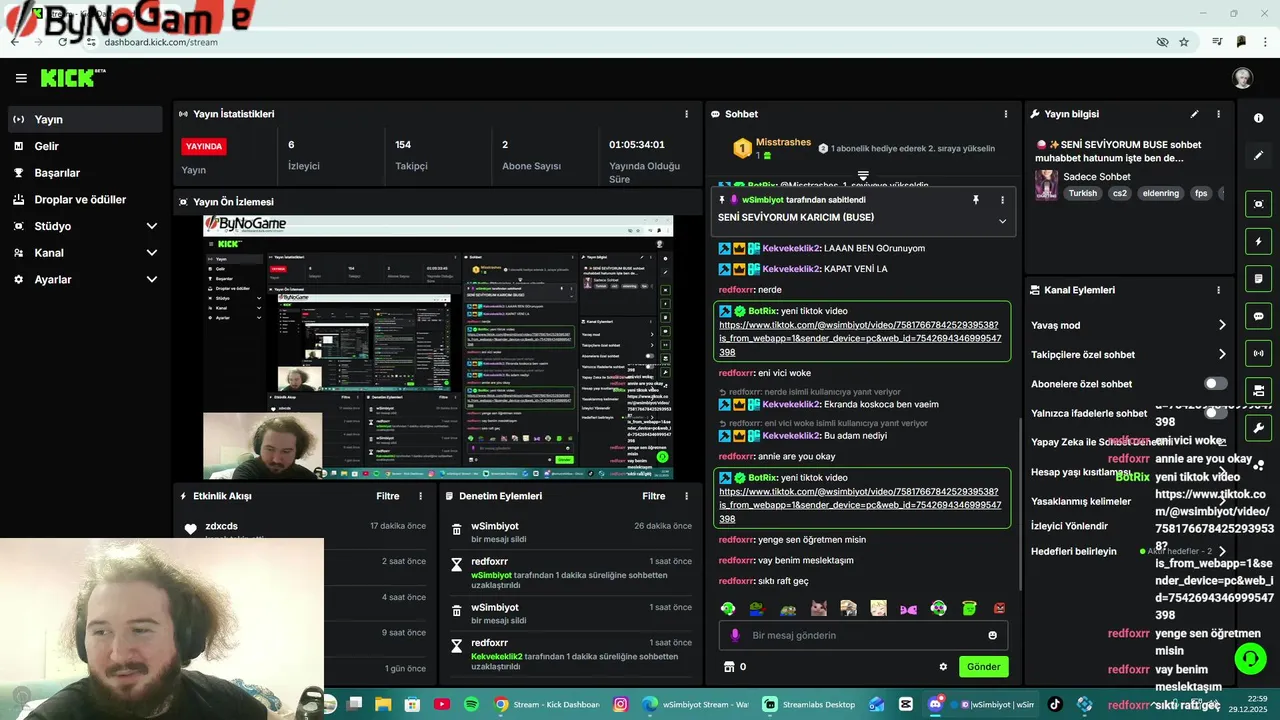Screen dimensions: 1280x720
Task: Send message with Gönder button
Action: [x=983, y=667]
